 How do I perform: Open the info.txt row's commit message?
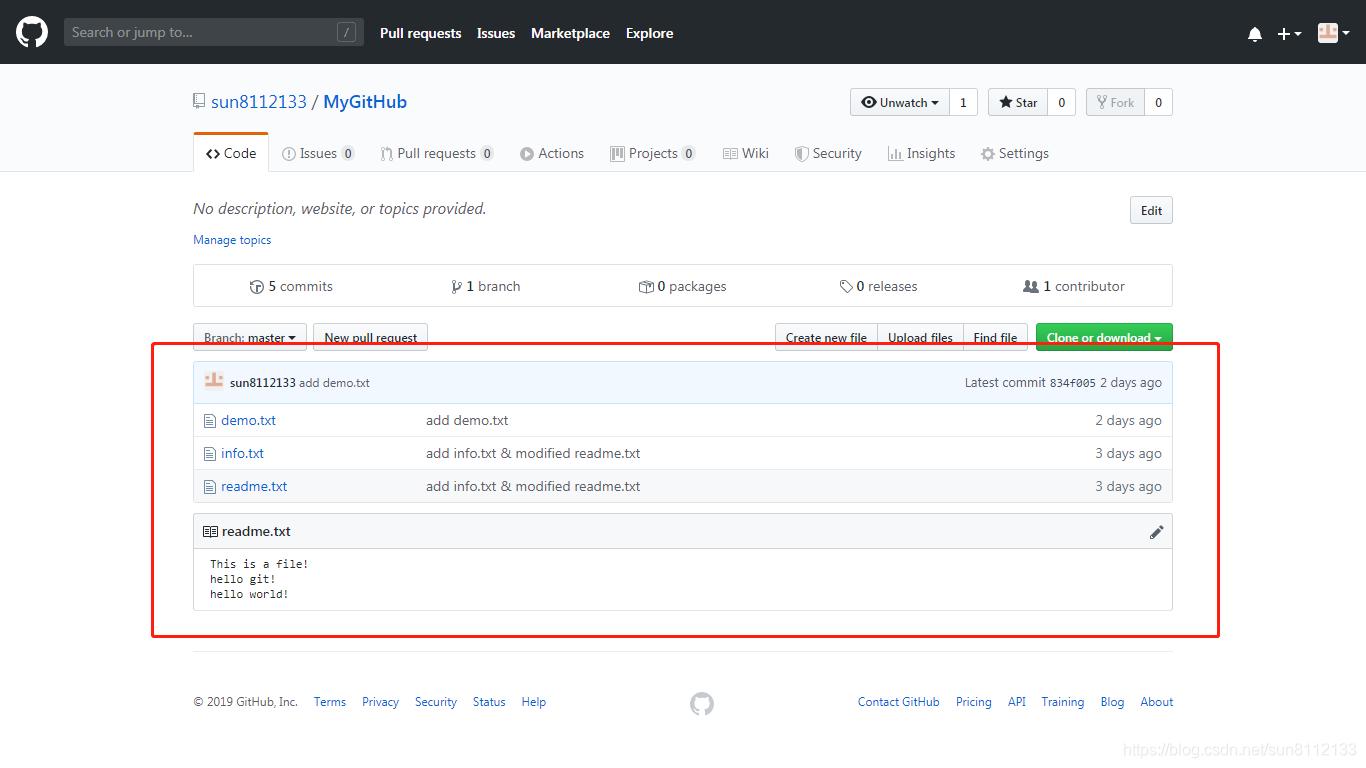[x=533, y=453]
